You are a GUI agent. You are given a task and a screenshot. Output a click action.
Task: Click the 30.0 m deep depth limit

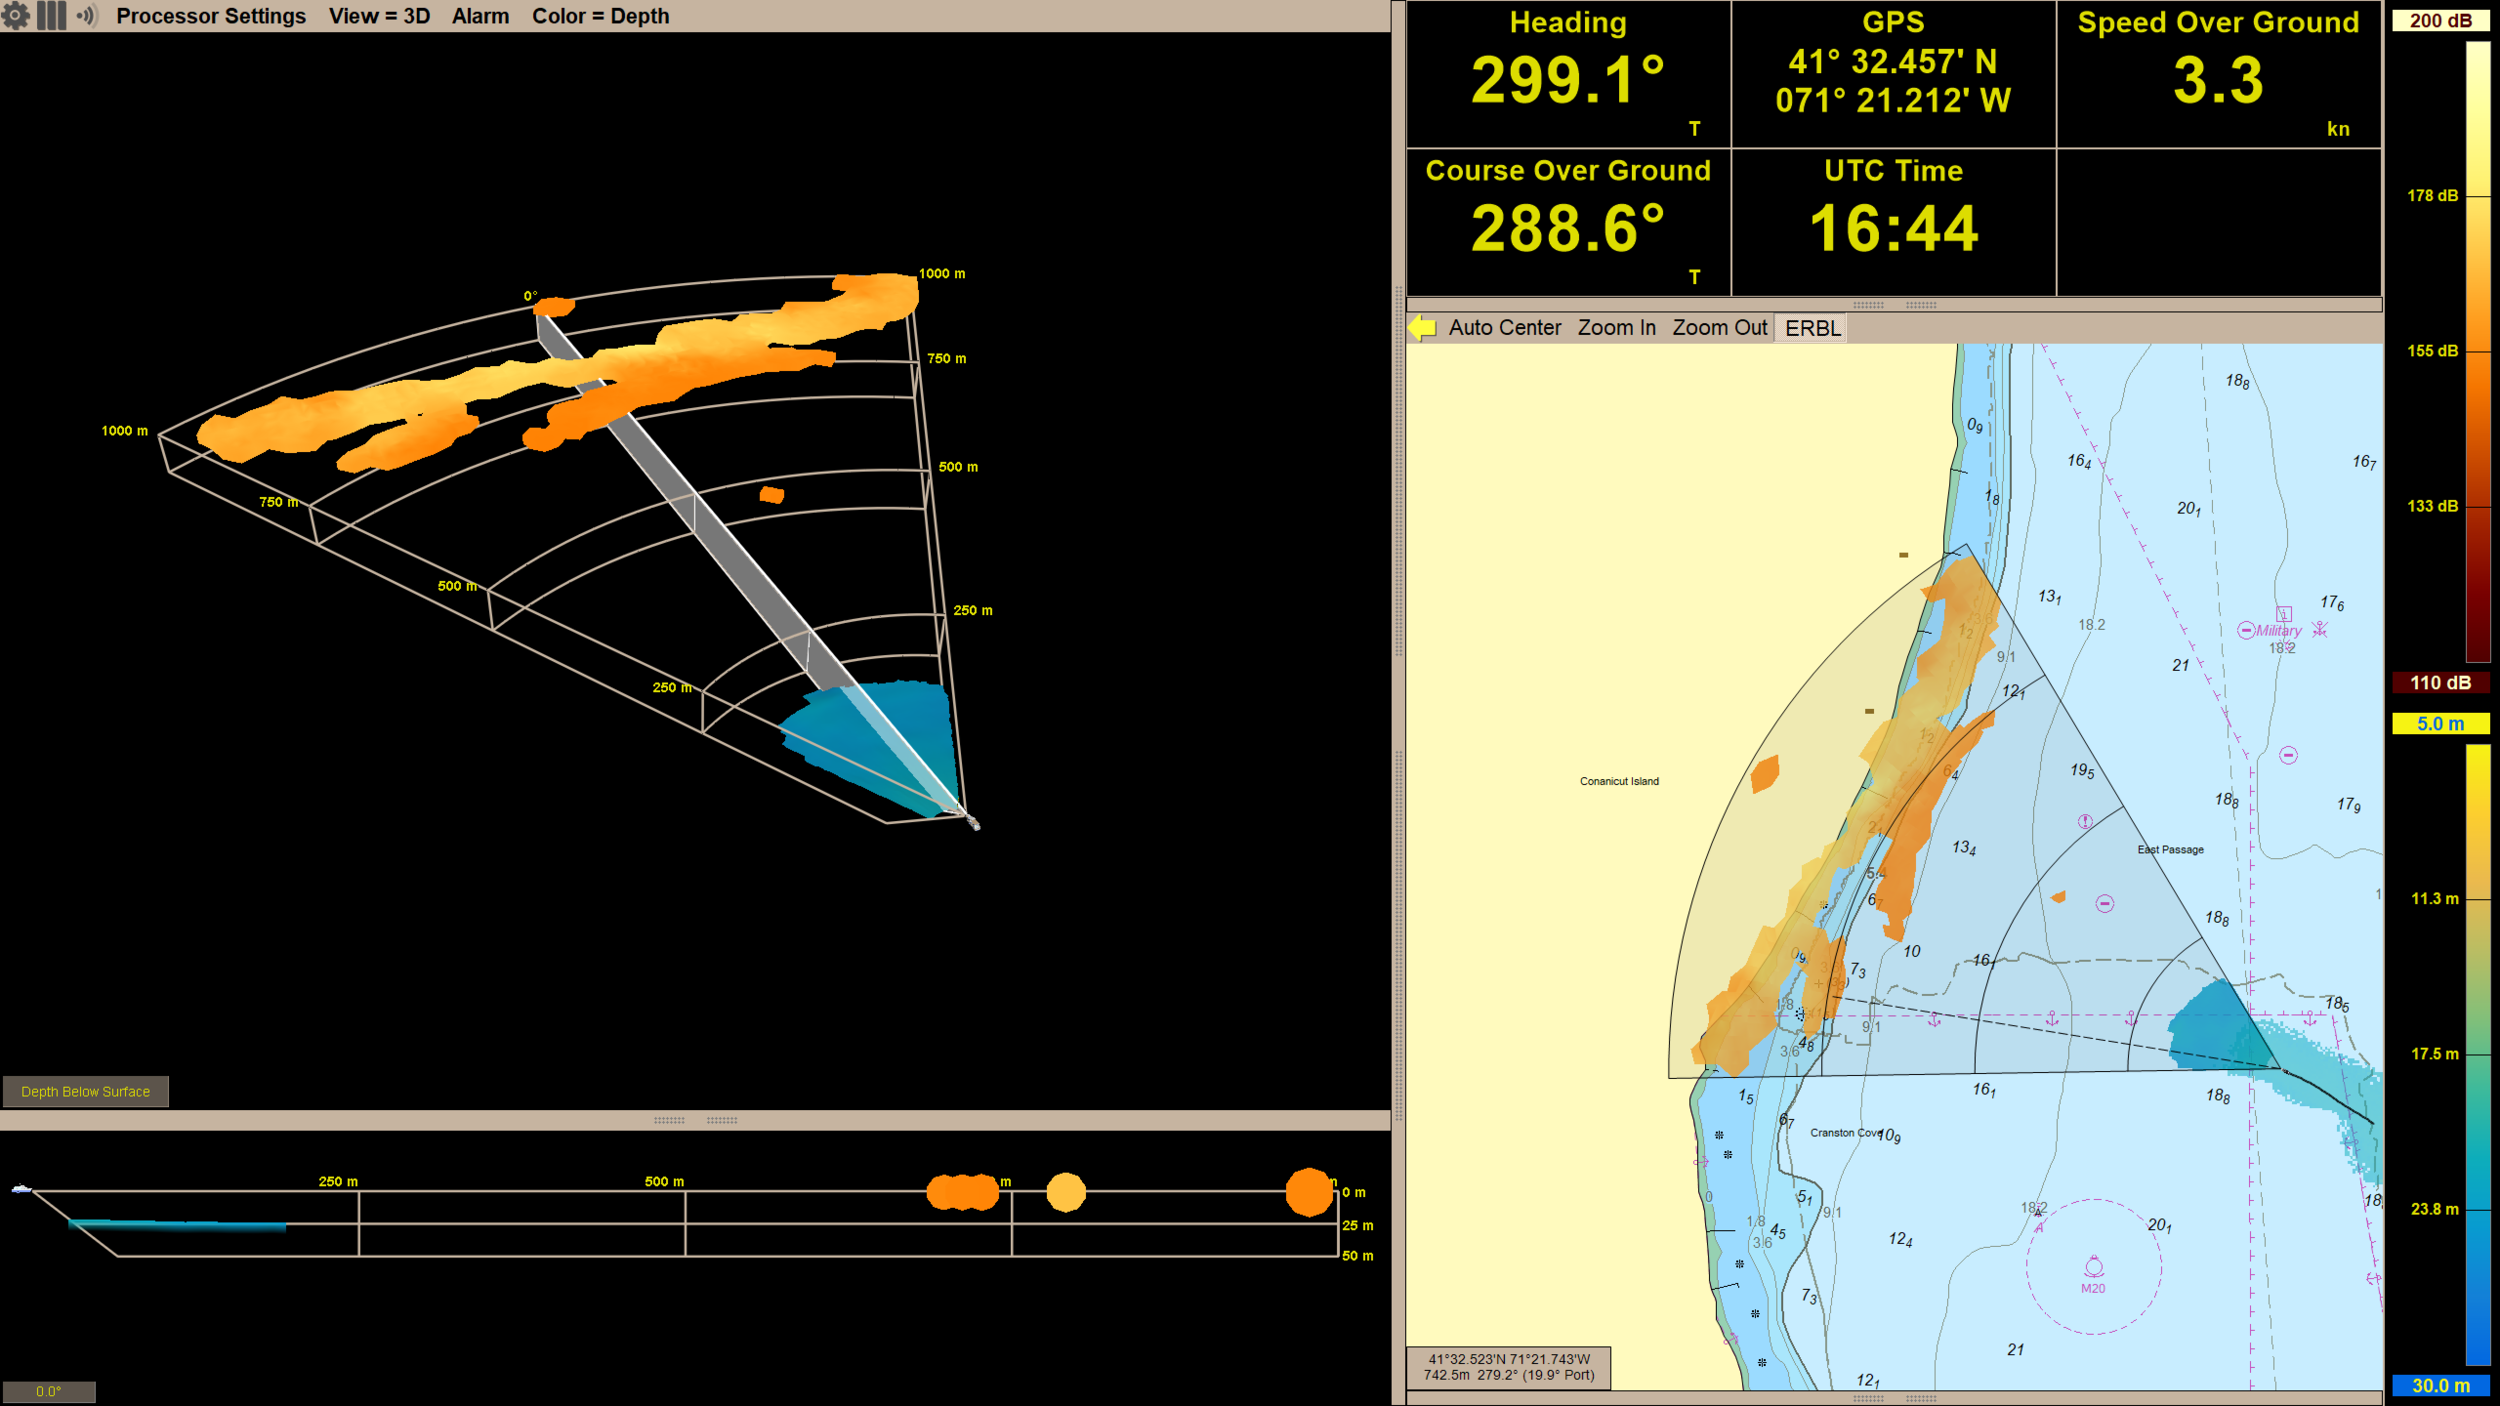(x=2443, y=1386)
